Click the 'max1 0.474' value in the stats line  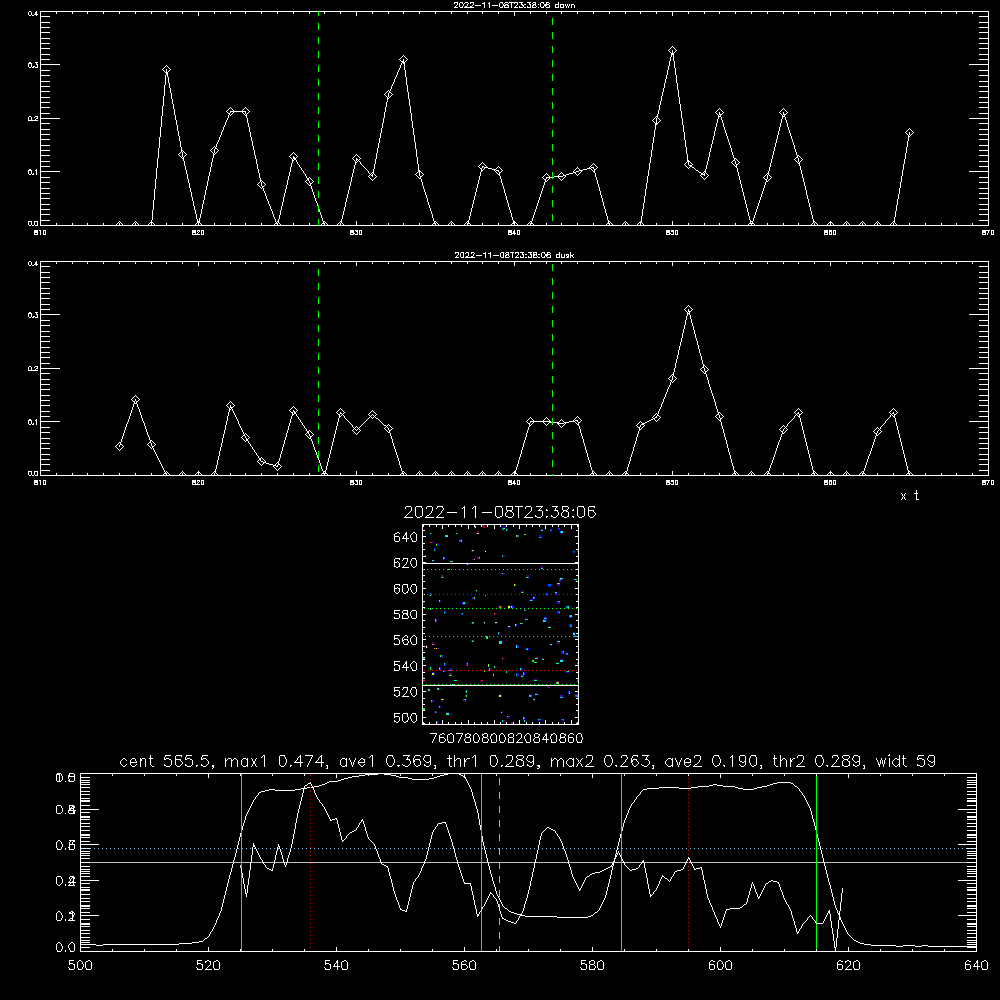point(274,761)
